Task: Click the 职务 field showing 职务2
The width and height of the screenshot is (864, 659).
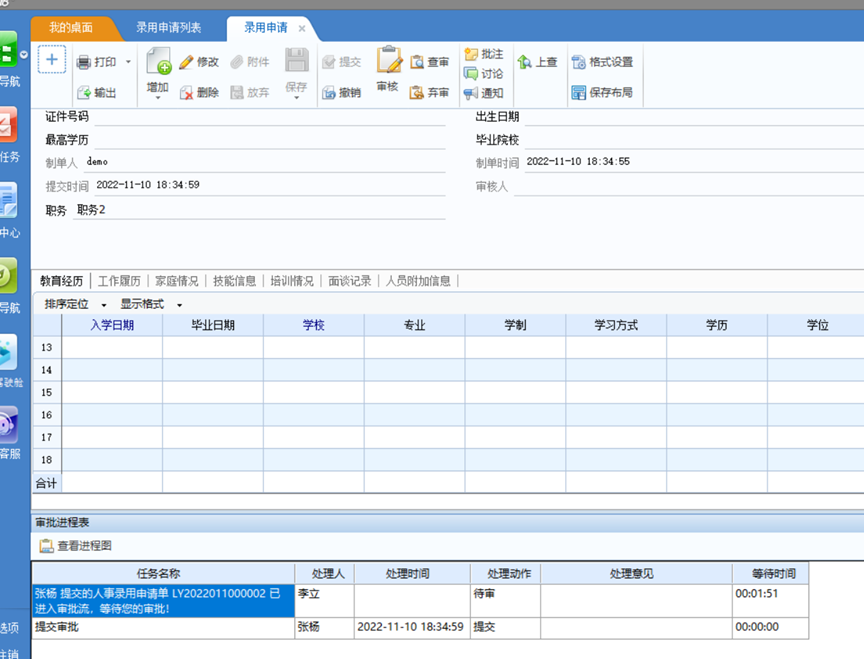Action: [x=259, y=210]
